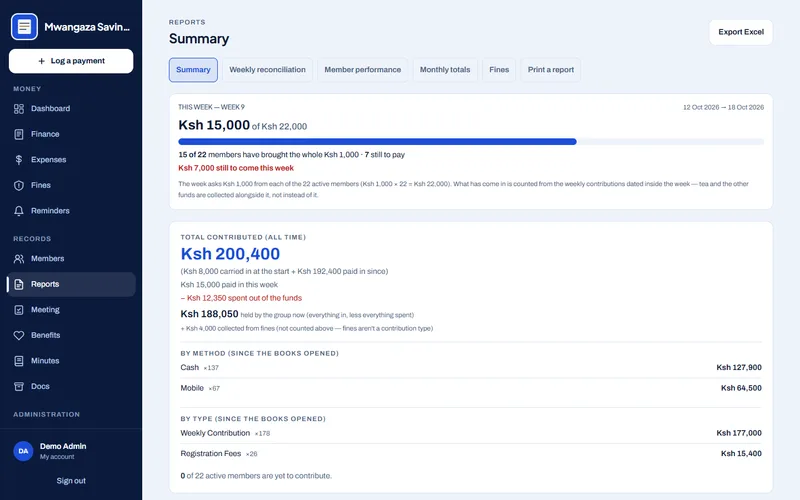Click the This Week — Week 9 label
The height and width of the screenshot is (500, 800).
[211, 107]
